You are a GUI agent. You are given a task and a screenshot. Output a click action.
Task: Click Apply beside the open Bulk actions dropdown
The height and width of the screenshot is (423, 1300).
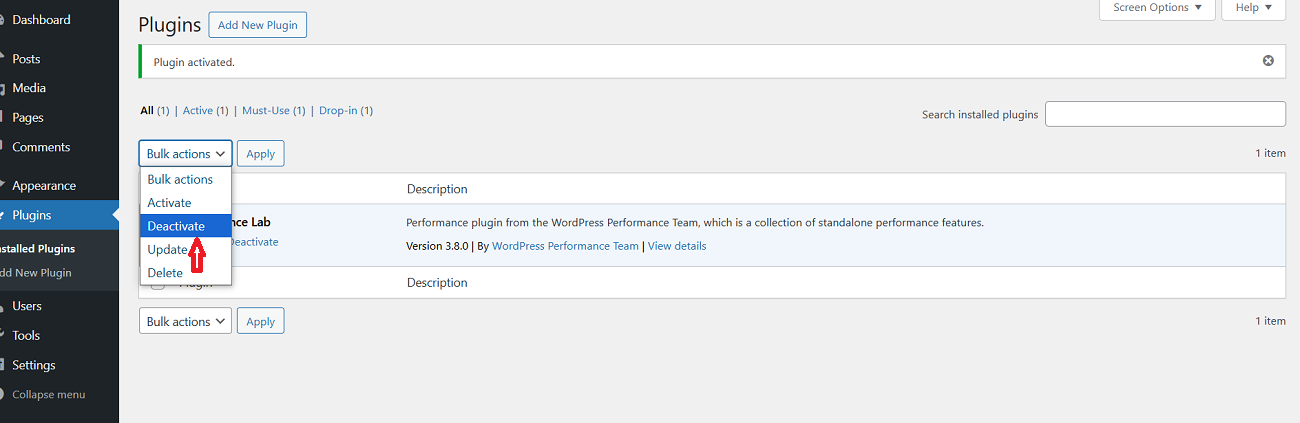click(261, 153)
